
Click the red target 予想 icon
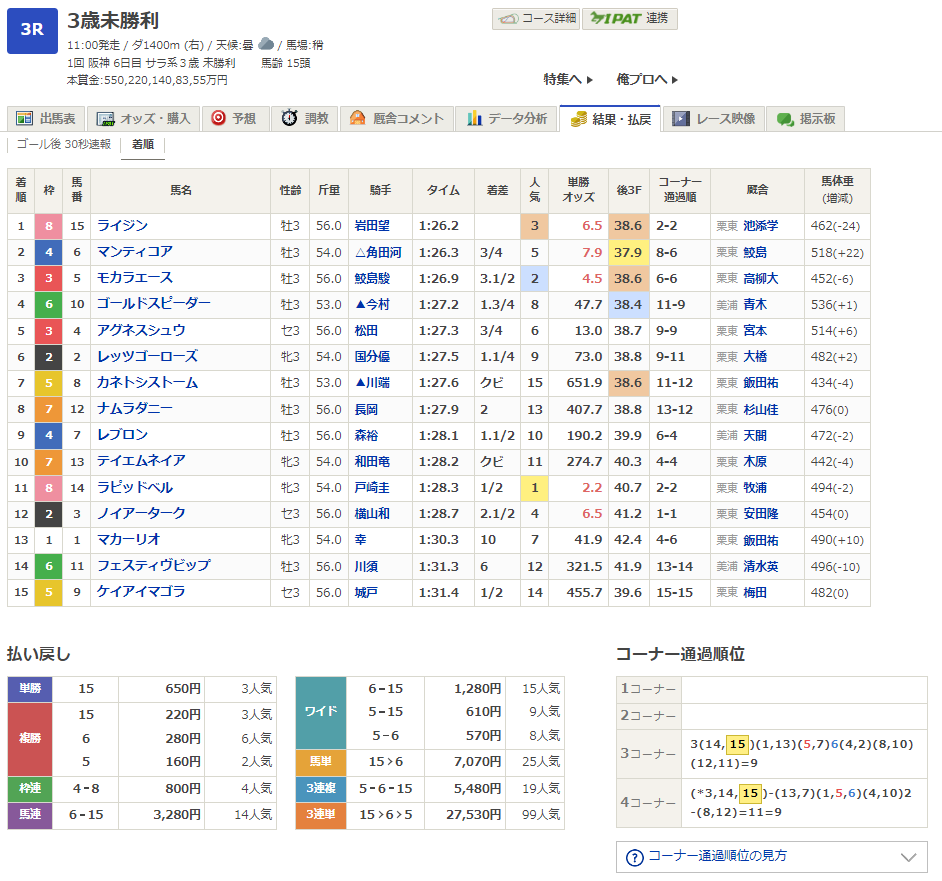pos(218,119)
